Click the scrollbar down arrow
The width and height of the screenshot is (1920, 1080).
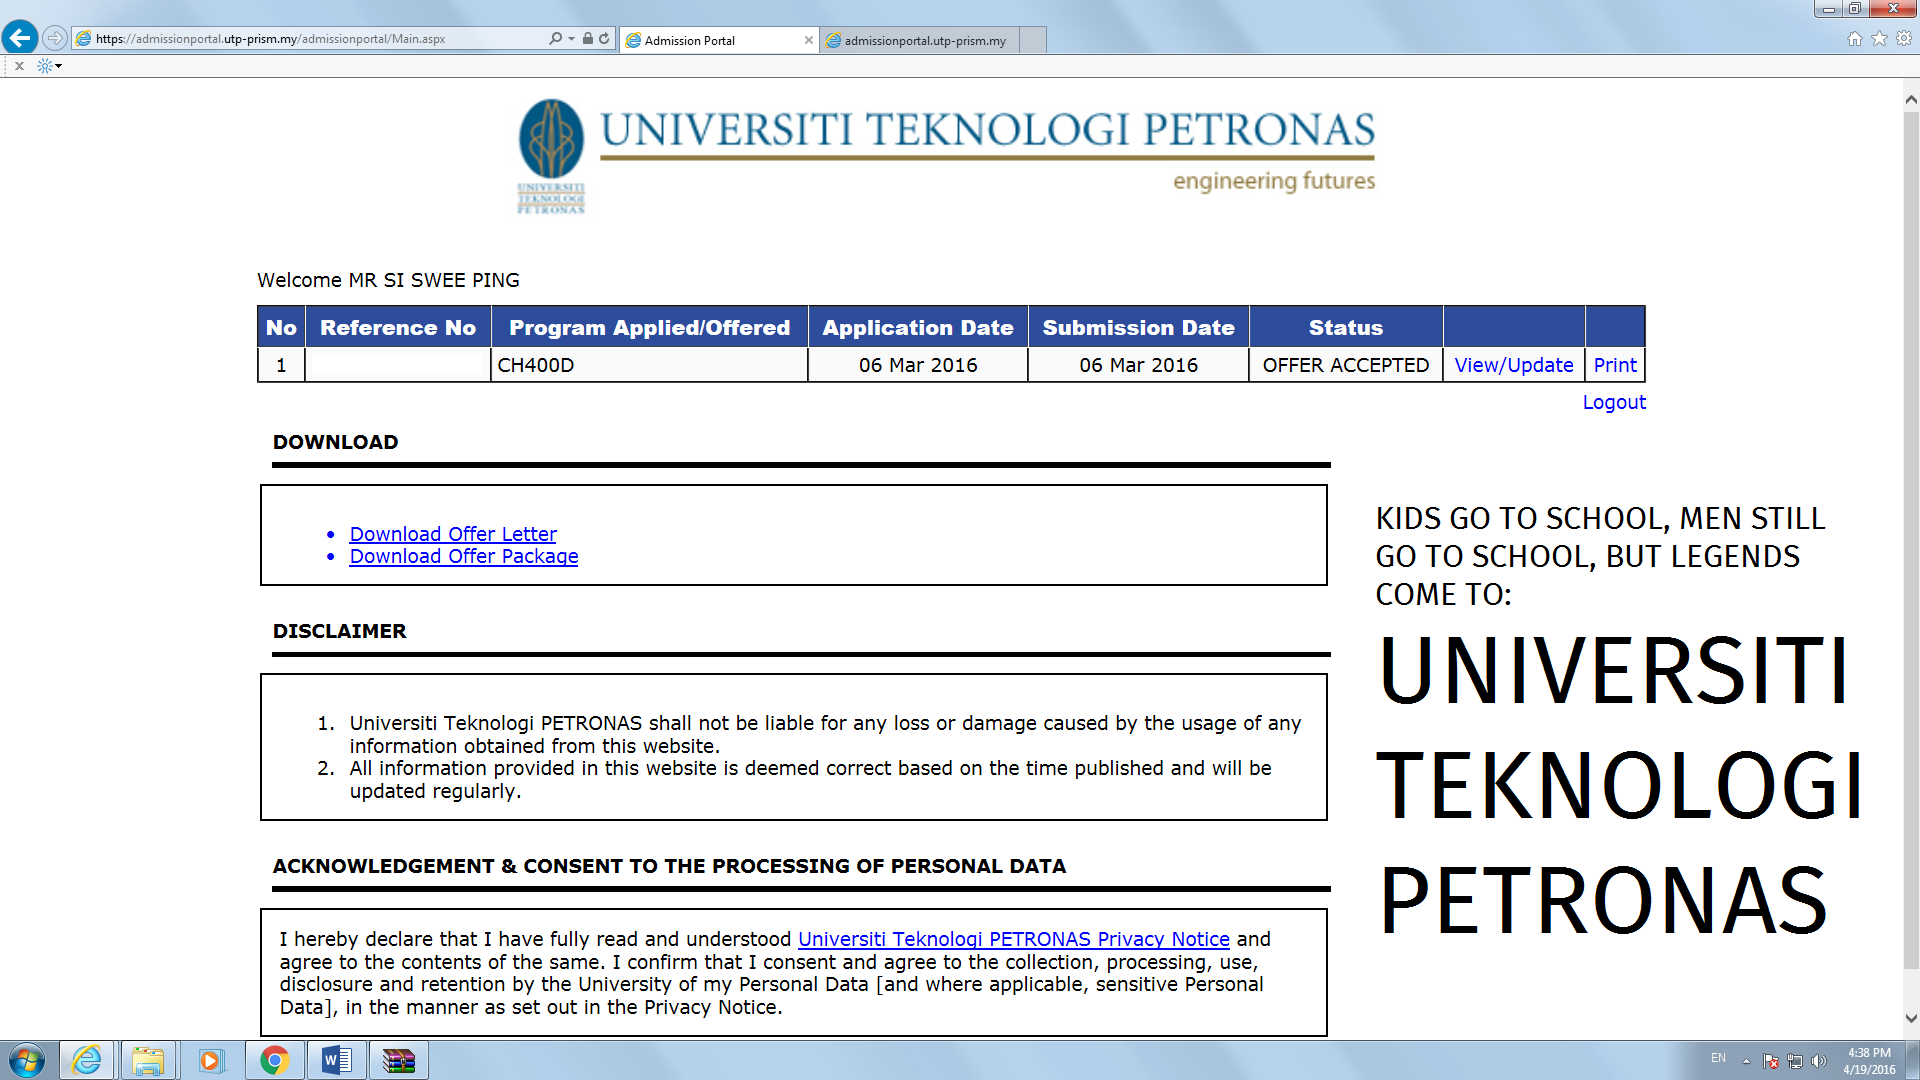click(1911, 1019)
